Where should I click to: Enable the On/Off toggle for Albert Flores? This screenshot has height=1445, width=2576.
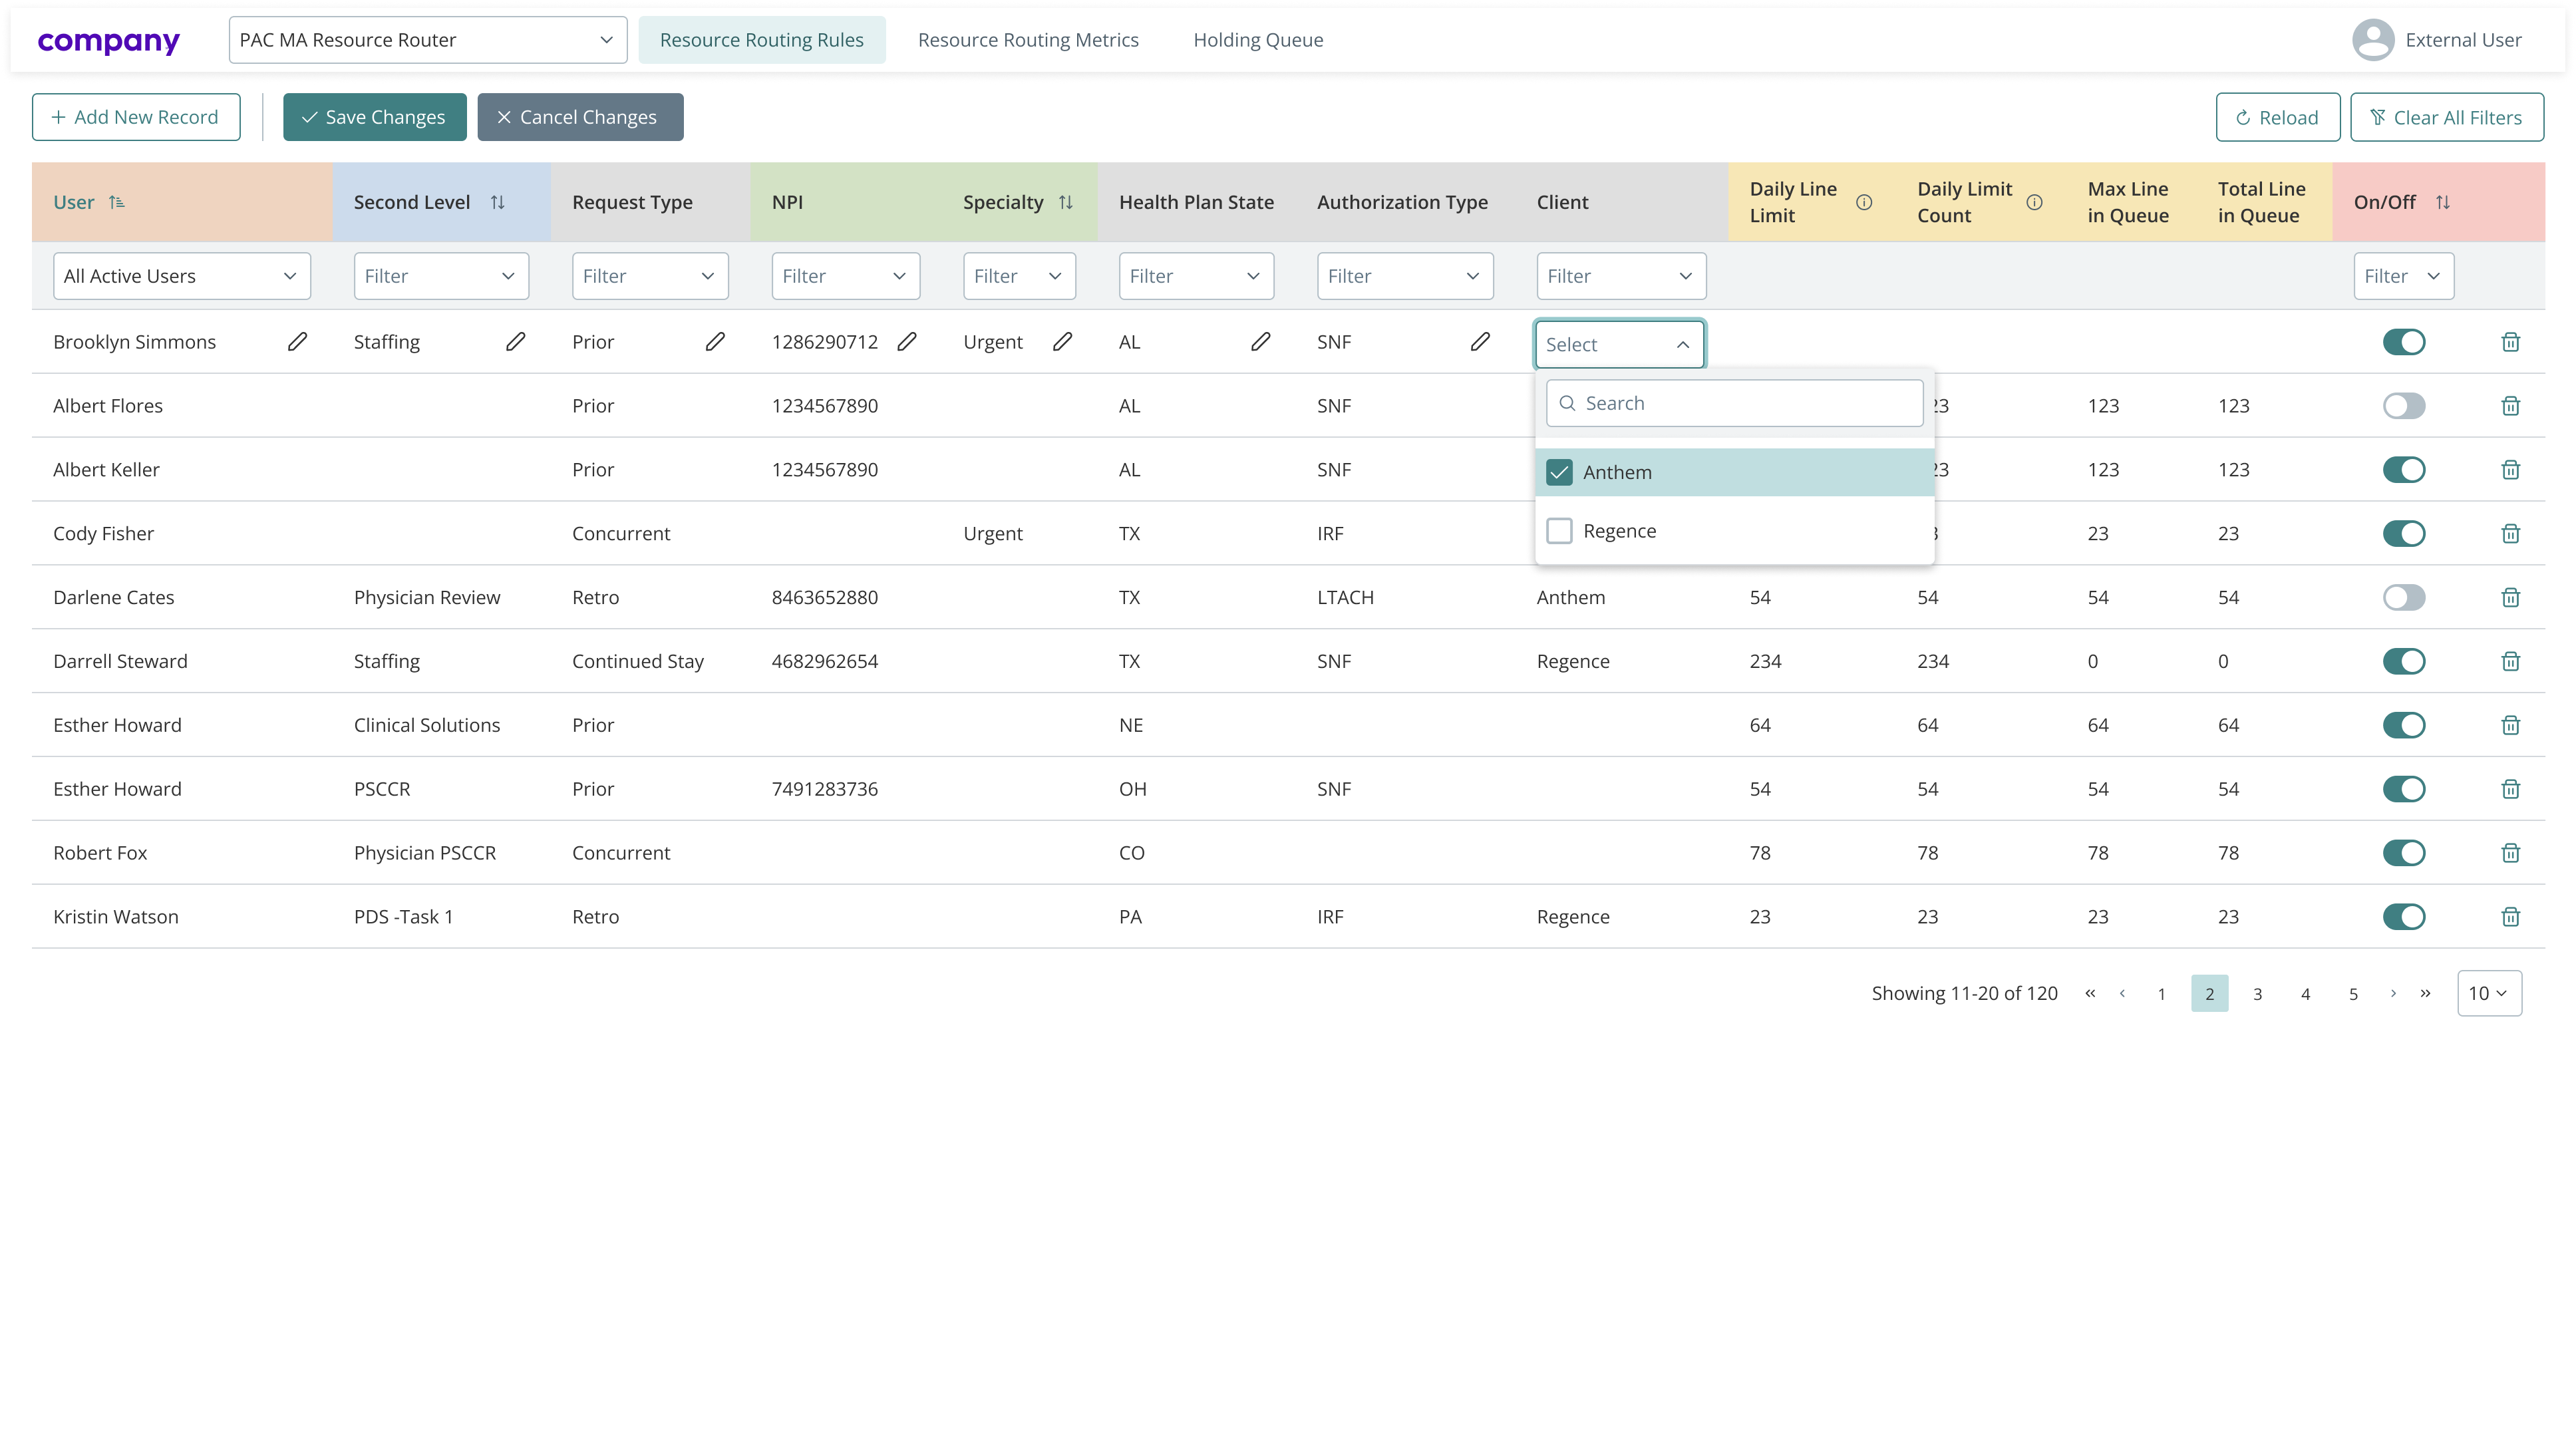click(2405, 406)
